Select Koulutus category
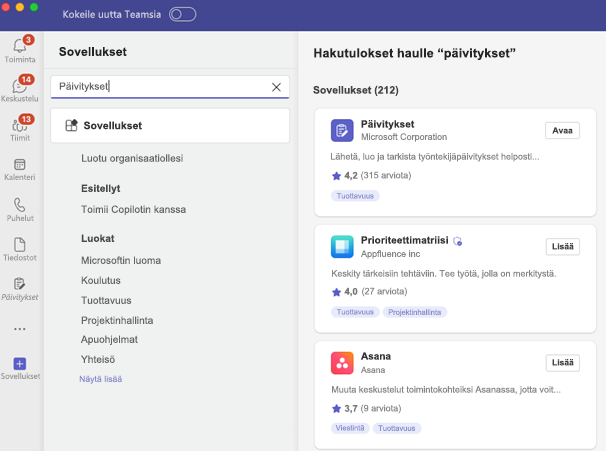Screen dimensions: 606x451 [101, 280]
